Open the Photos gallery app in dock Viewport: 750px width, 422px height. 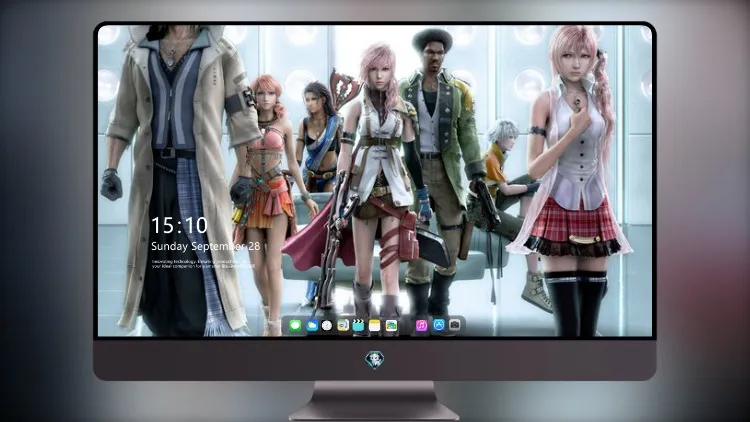[391, 326]
